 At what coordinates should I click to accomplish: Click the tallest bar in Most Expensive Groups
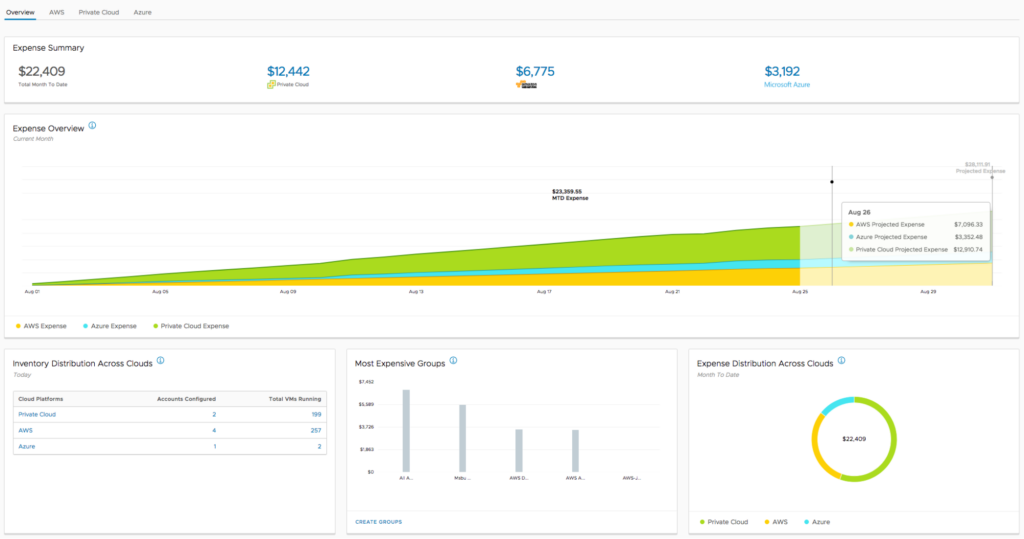tap(406, 430)
